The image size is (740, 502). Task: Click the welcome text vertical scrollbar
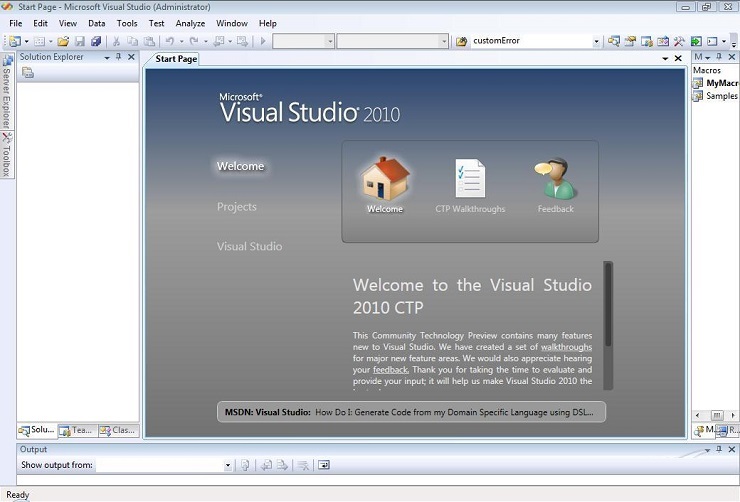point(608,326)
